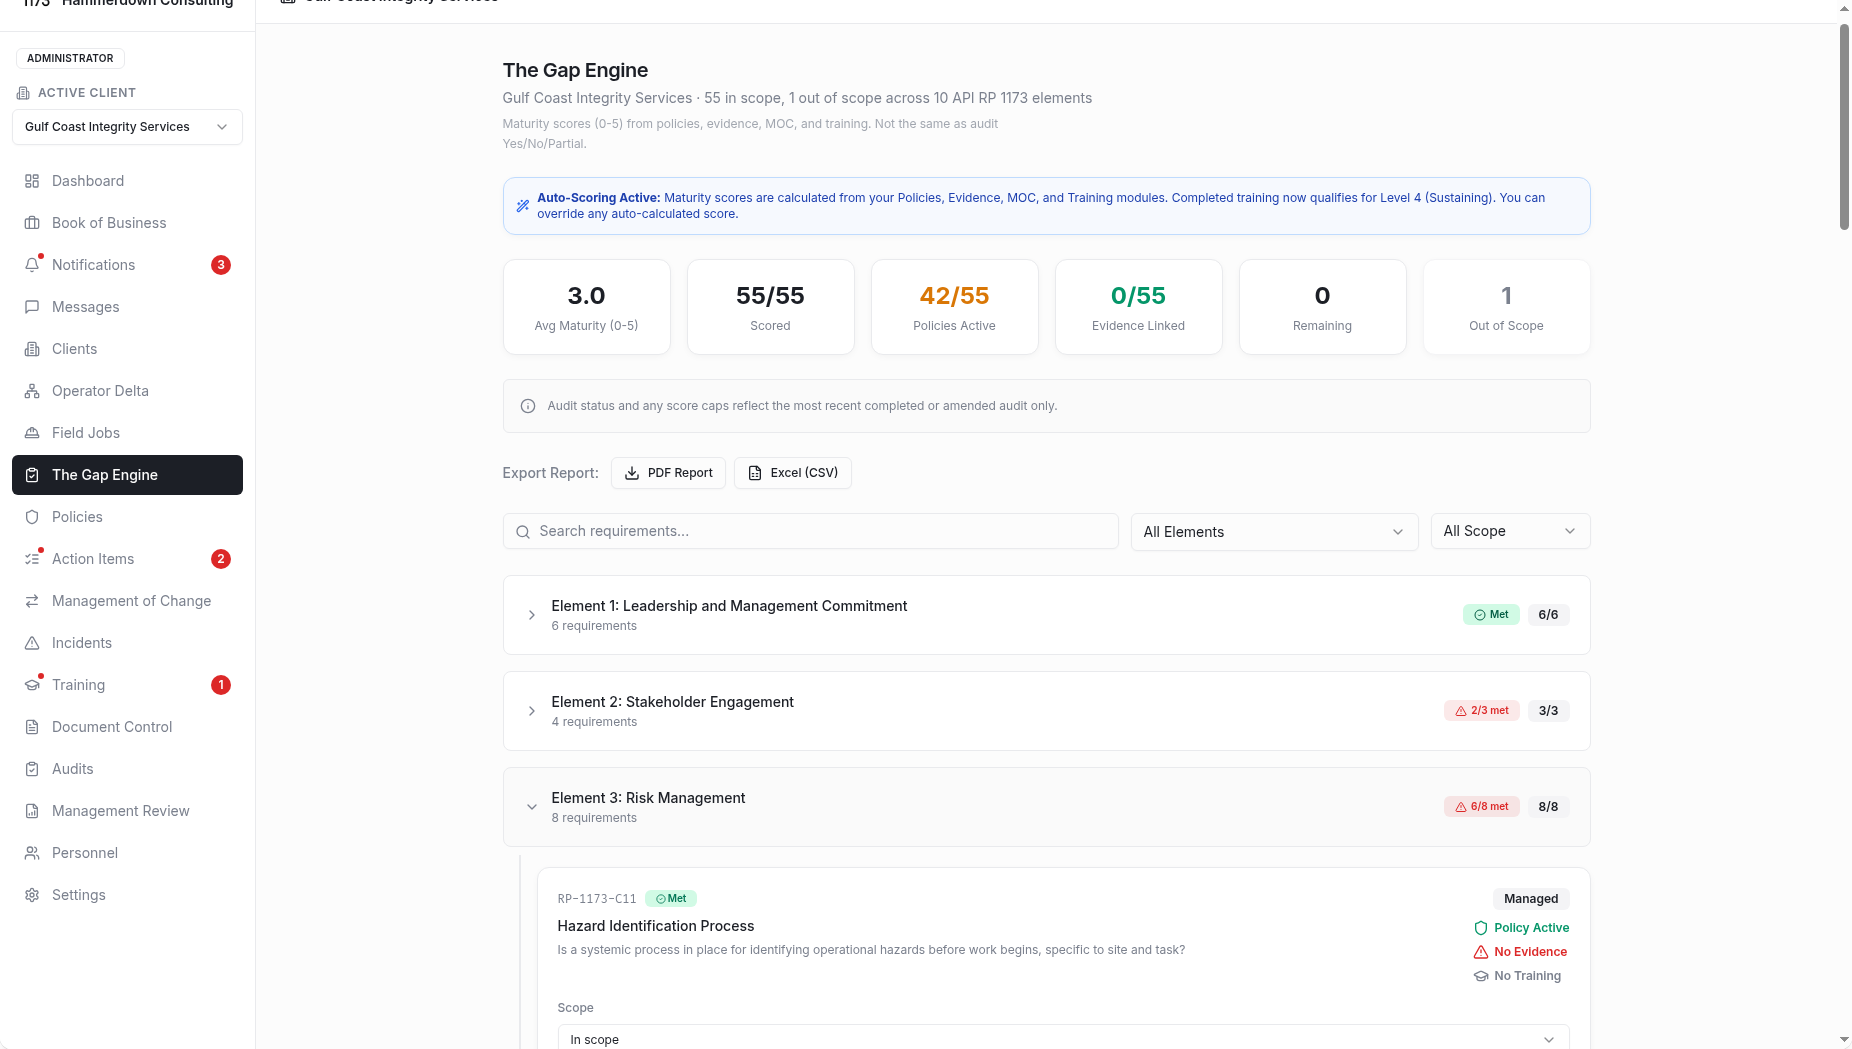Click the Avg Maturity 3.0 card
Screen dimensions: 1852x1049
point(587,307)
